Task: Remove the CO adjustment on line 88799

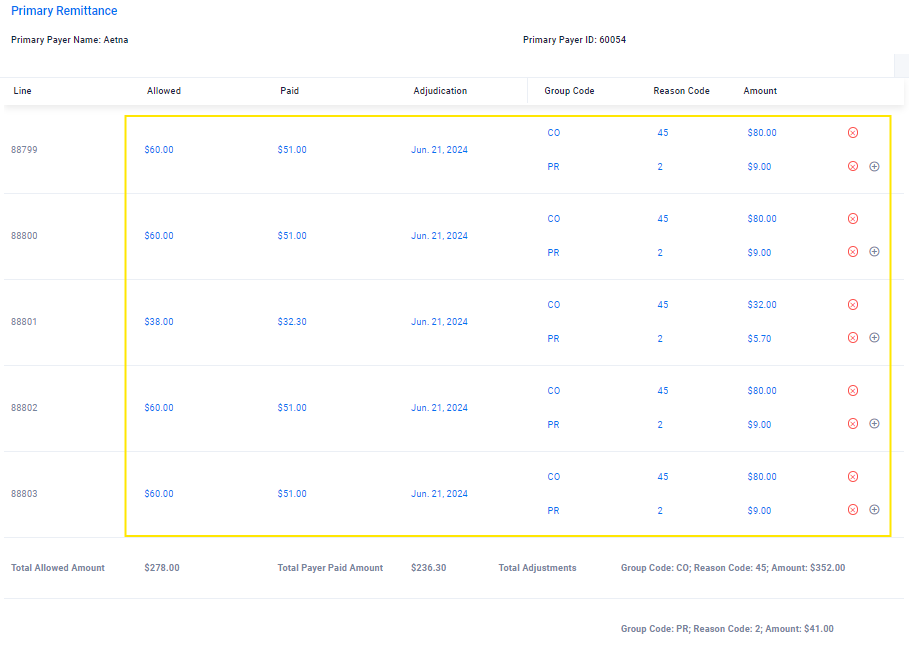Action: pos(853,133)
